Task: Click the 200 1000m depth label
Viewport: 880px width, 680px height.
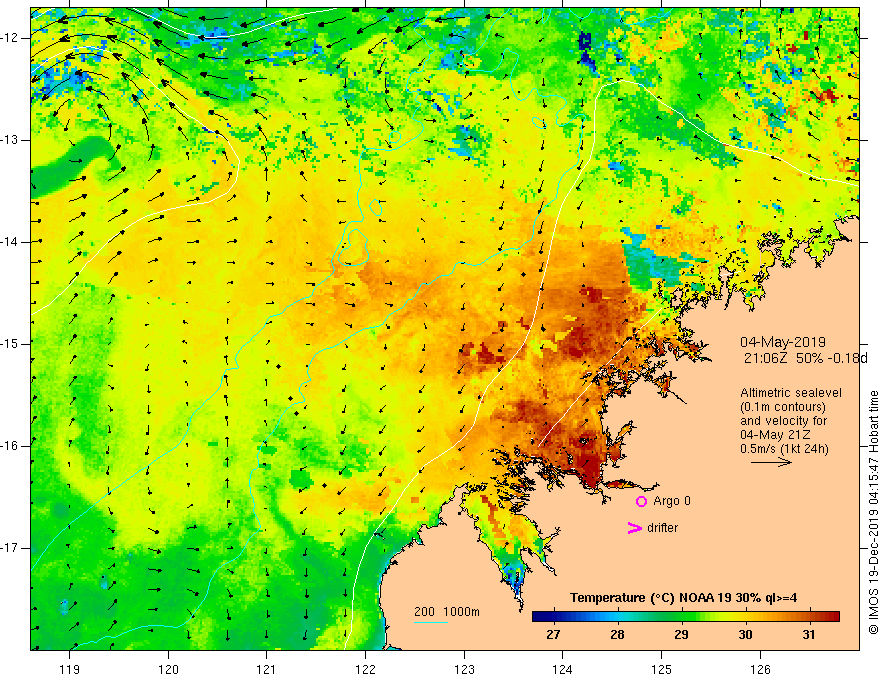Action: click(x=447, y=612)
